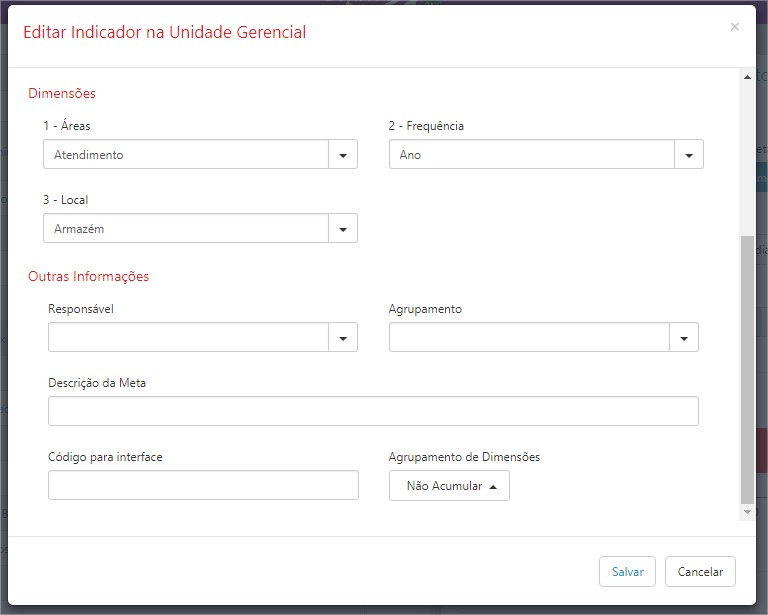Screen dimensions: 768x615
Task: Open the Responsável dropdown arrow
Action: [x=343, y=337]
